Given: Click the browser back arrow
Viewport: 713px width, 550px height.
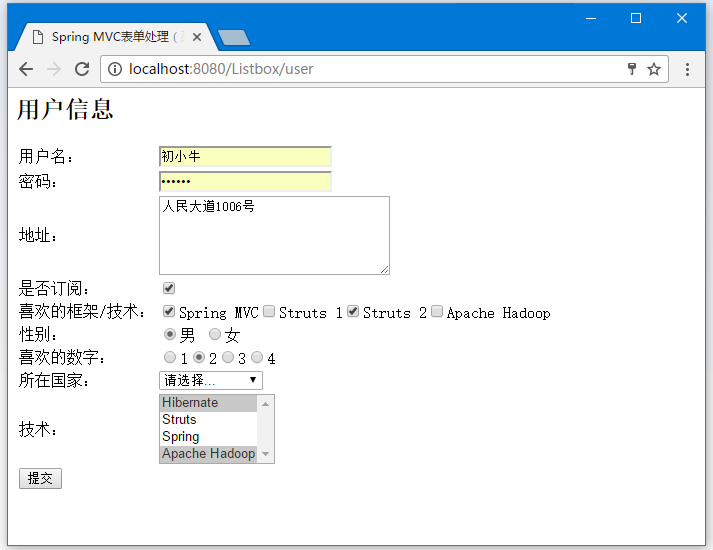Looking at the screenshot, I should coord(26,69).
